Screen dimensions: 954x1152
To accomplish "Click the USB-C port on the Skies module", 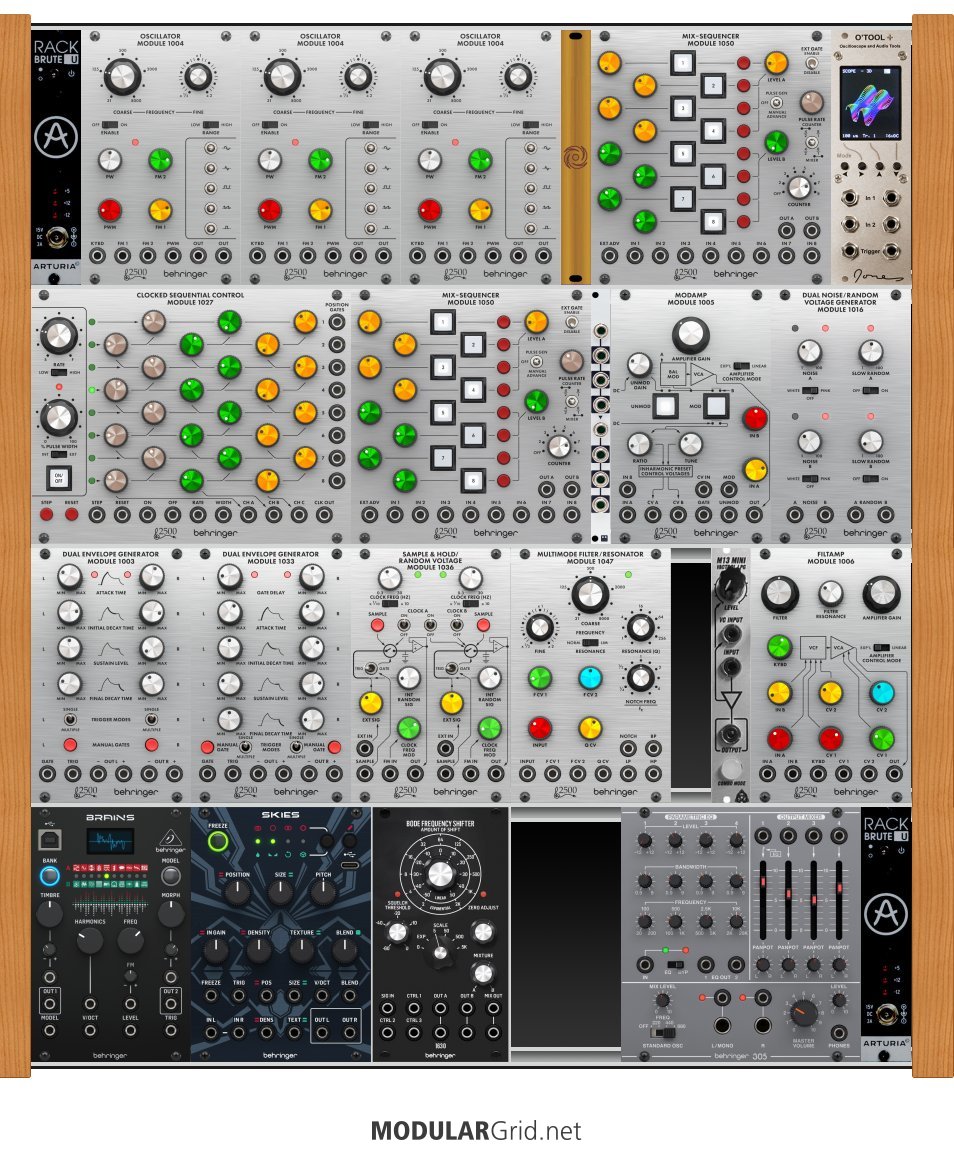I will coord(350,865).
